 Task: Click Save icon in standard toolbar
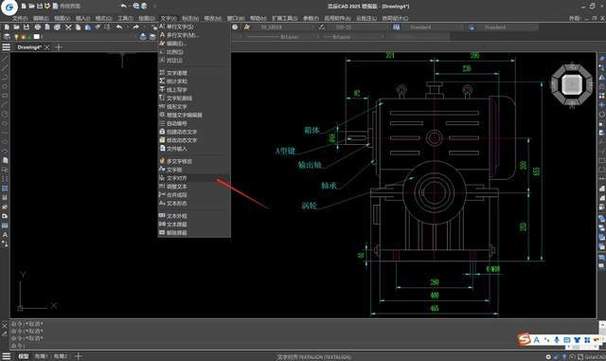click(x=26, y=27)
